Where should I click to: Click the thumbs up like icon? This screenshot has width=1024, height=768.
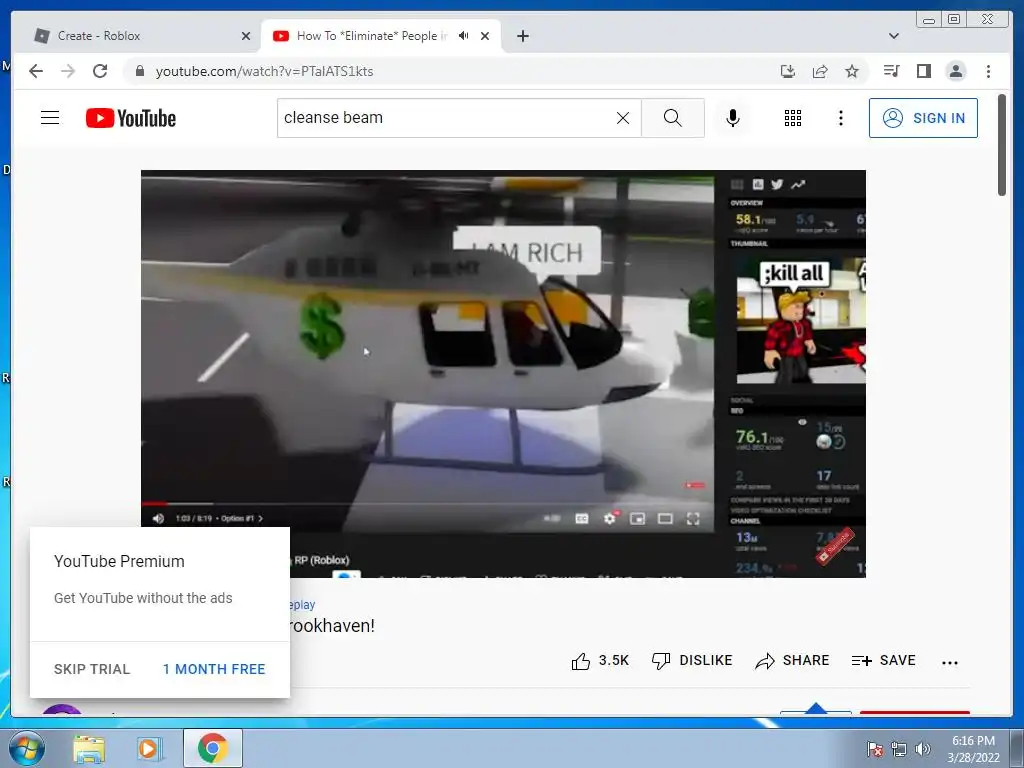(581, 662)
